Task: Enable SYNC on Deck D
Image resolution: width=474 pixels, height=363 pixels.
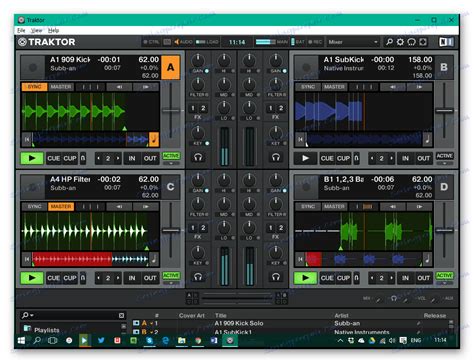Action: 308,207
